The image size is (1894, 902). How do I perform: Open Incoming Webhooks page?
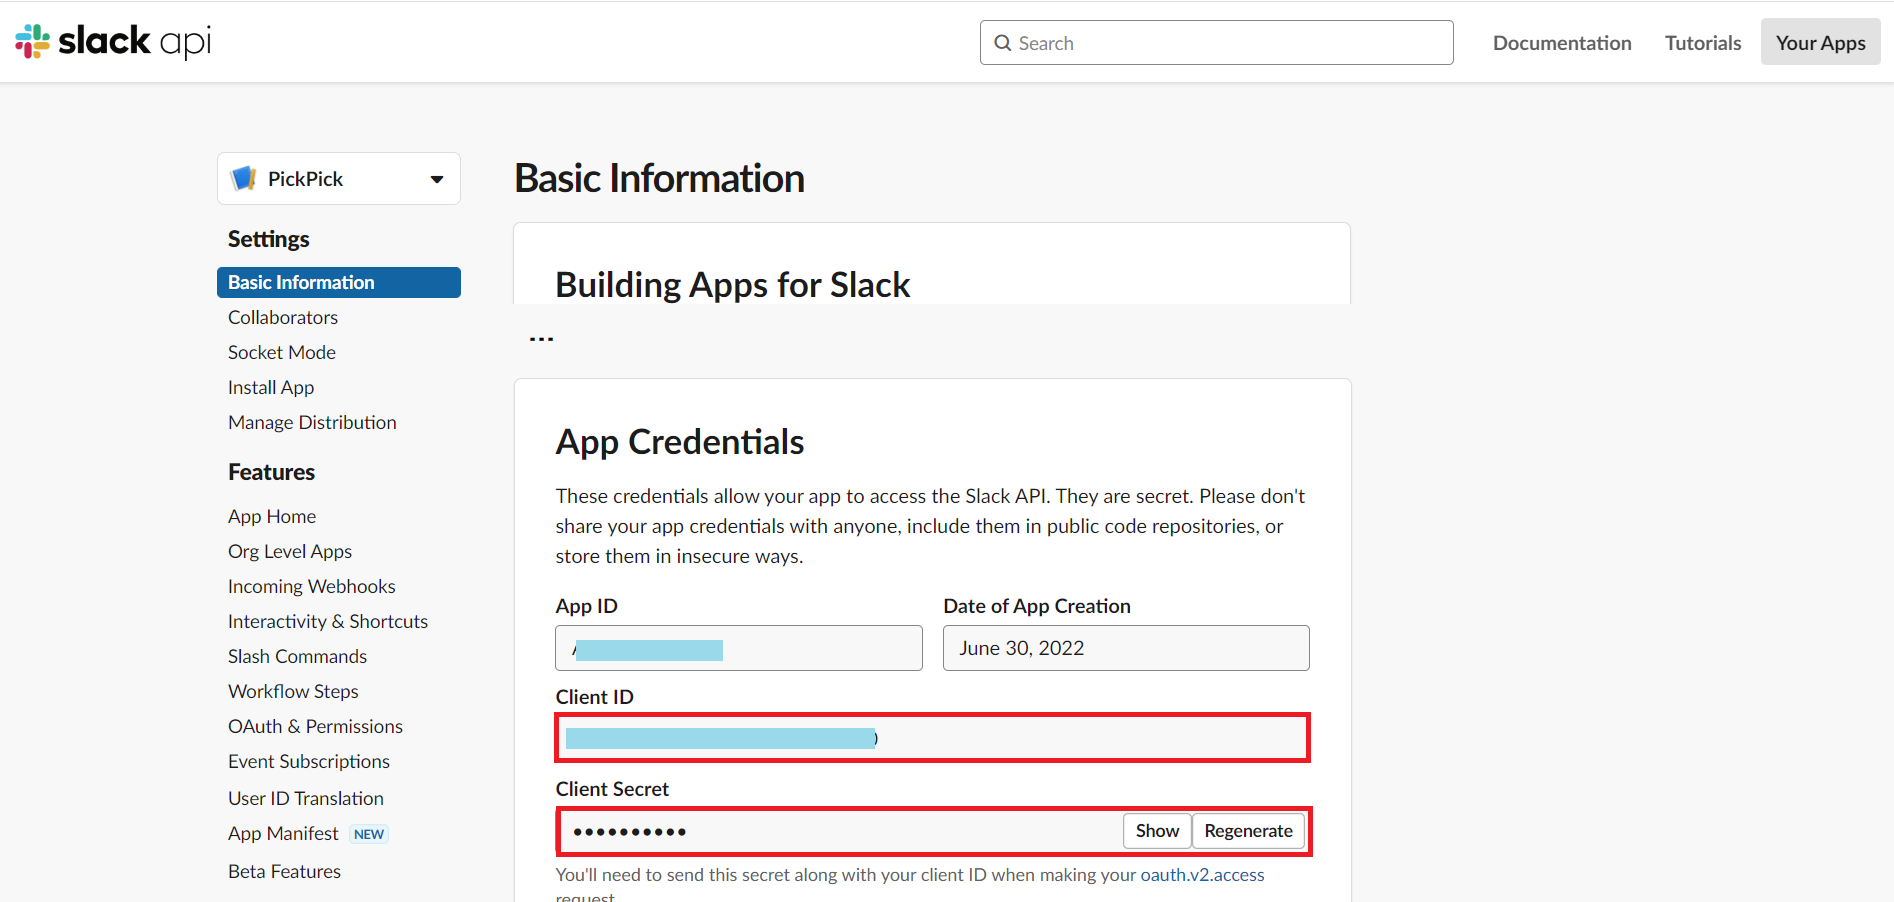coord(312,586)
